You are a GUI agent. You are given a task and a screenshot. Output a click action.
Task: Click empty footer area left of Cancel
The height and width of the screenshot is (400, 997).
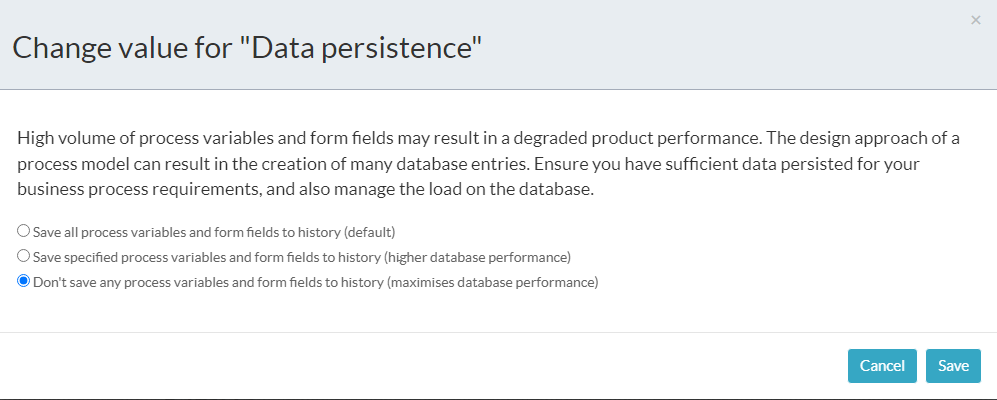(400, 366)
